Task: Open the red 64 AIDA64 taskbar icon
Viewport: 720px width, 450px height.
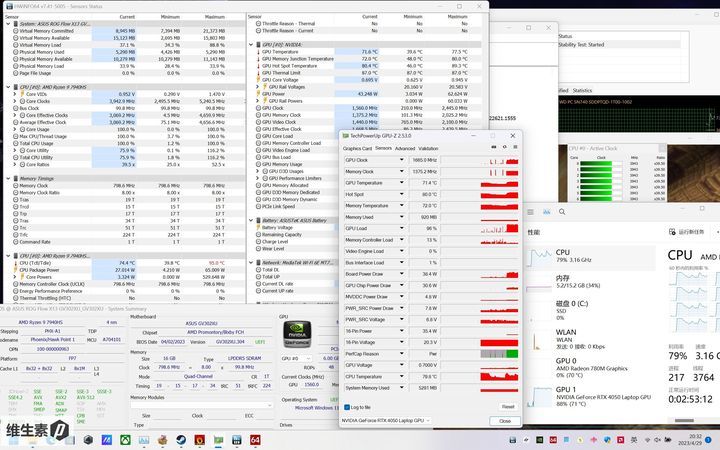Action: click(x=255, y=440)
